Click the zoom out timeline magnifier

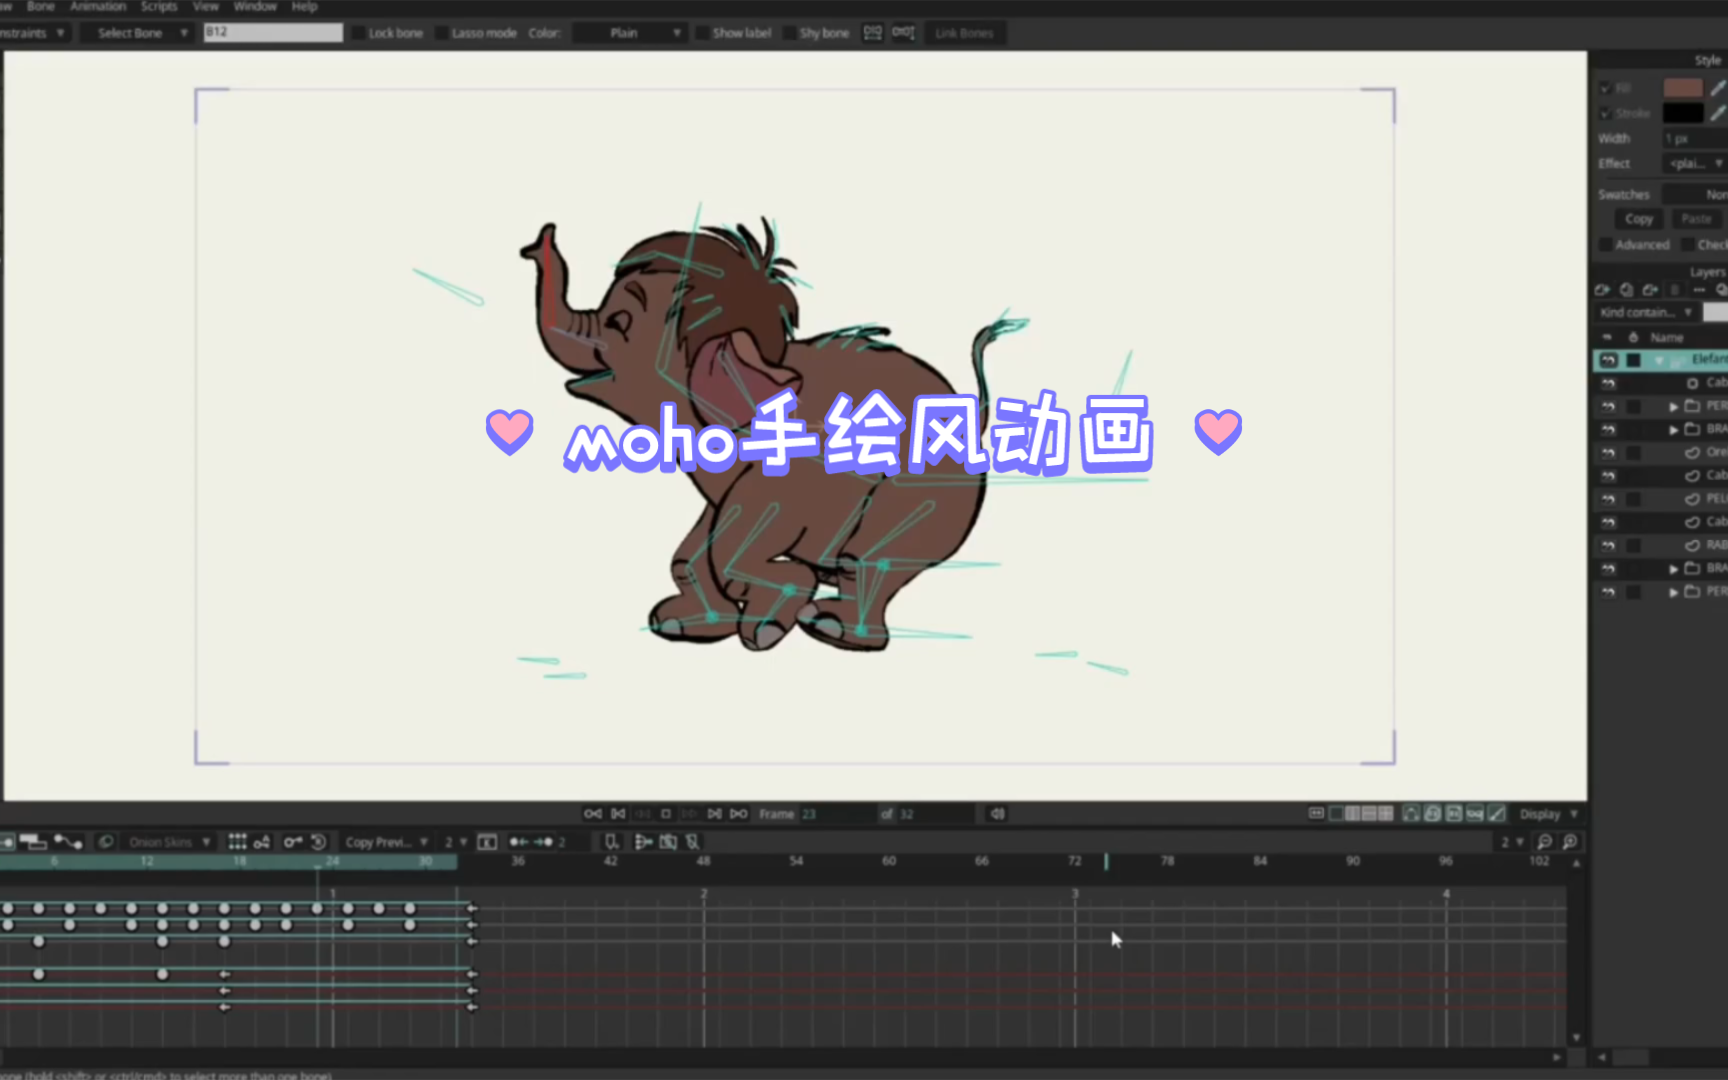point(1545,842)
